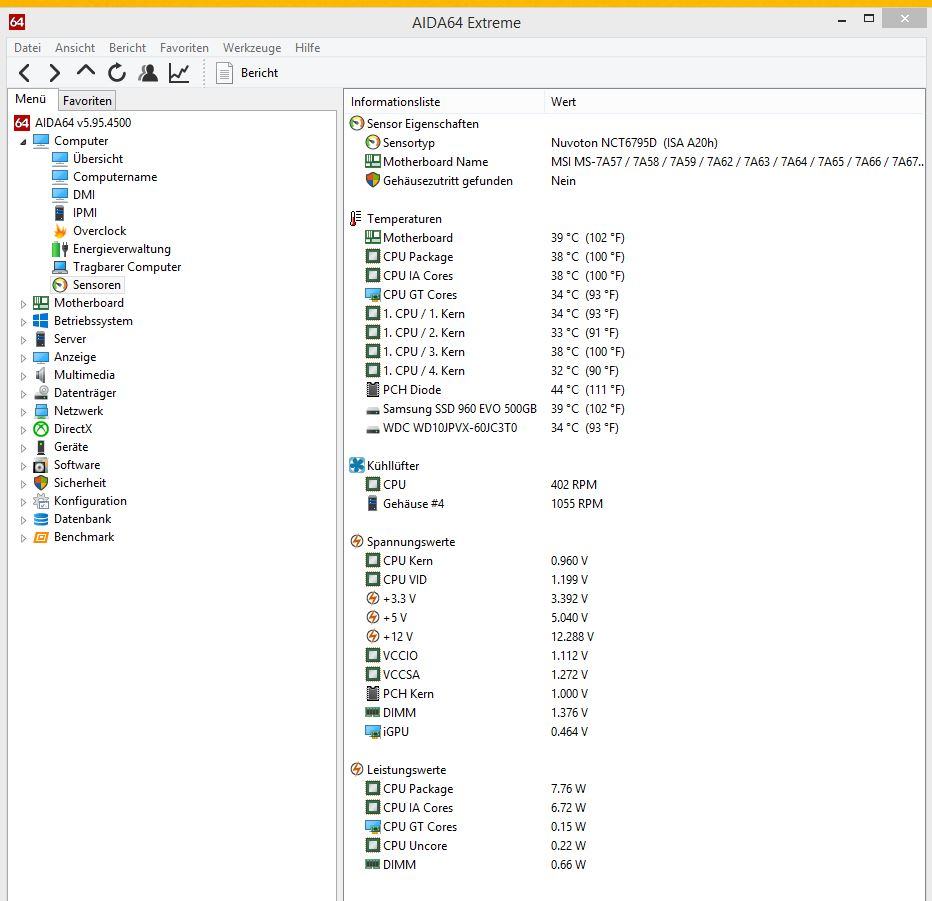Click the Wert column header

point(734,102)
